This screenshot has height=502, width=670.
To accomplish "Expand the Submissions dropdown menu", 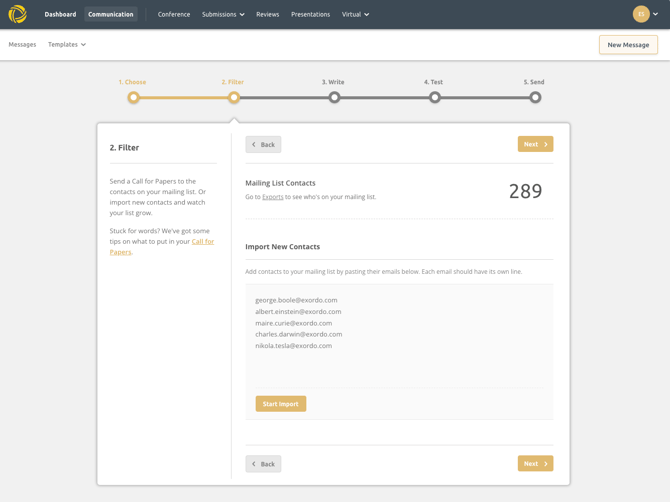I will pos(223,14).
